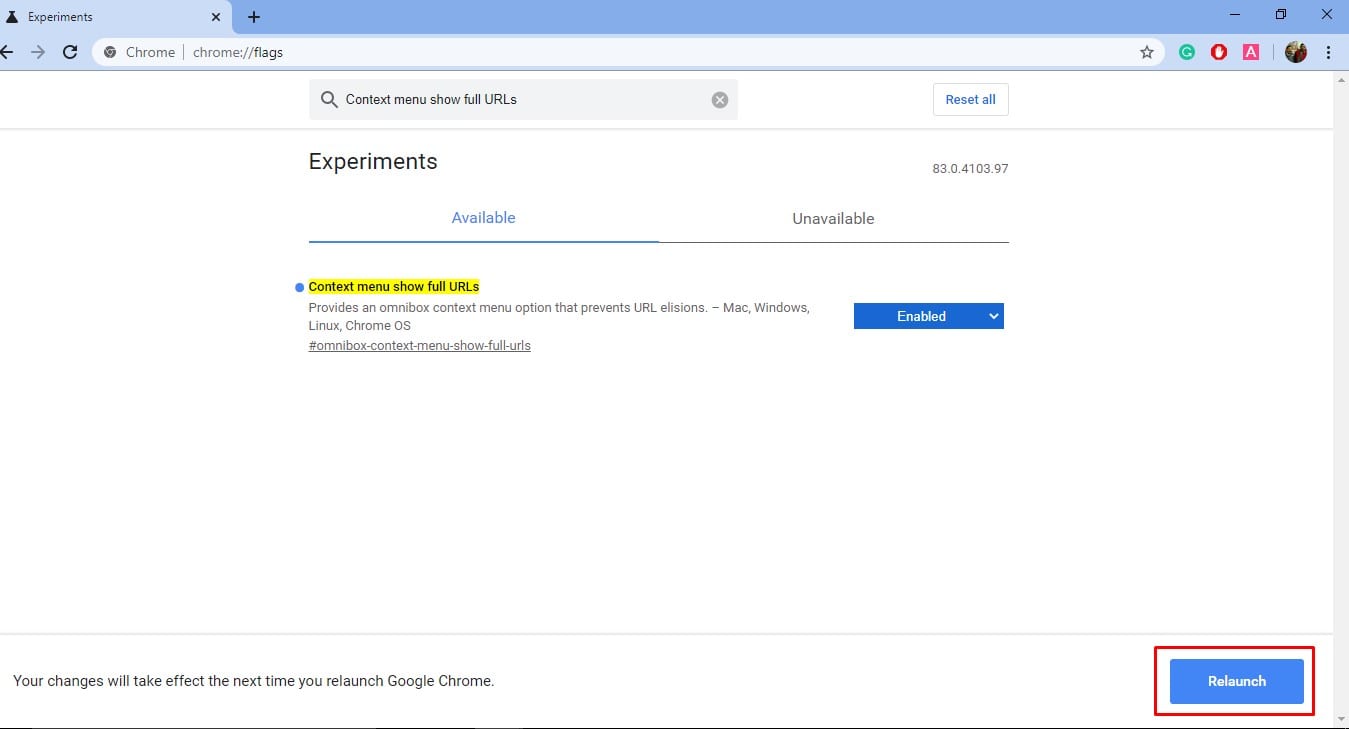Click the Reset all button
Image resolution: width=1349 pixels, height=729 pixels.
[969, 99]
